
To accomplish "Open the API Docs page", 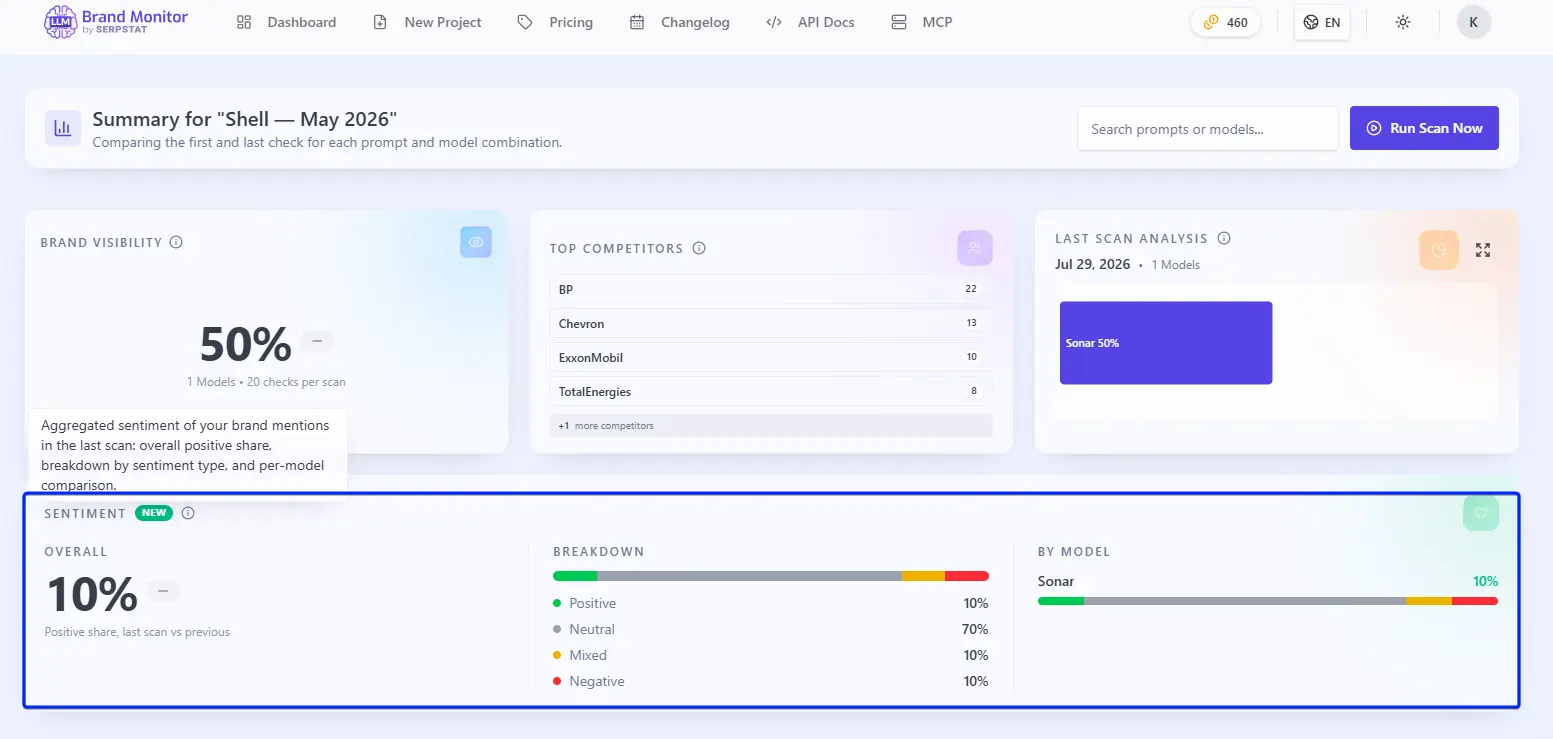I will (x=810, y=22).
